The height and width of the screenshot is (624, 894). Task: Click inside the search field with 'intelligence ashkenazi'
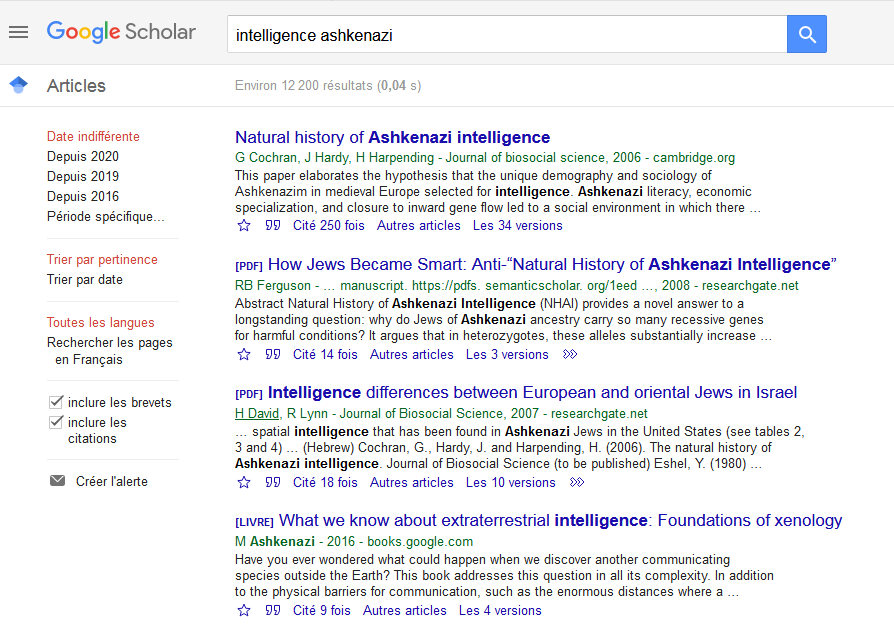507,34
